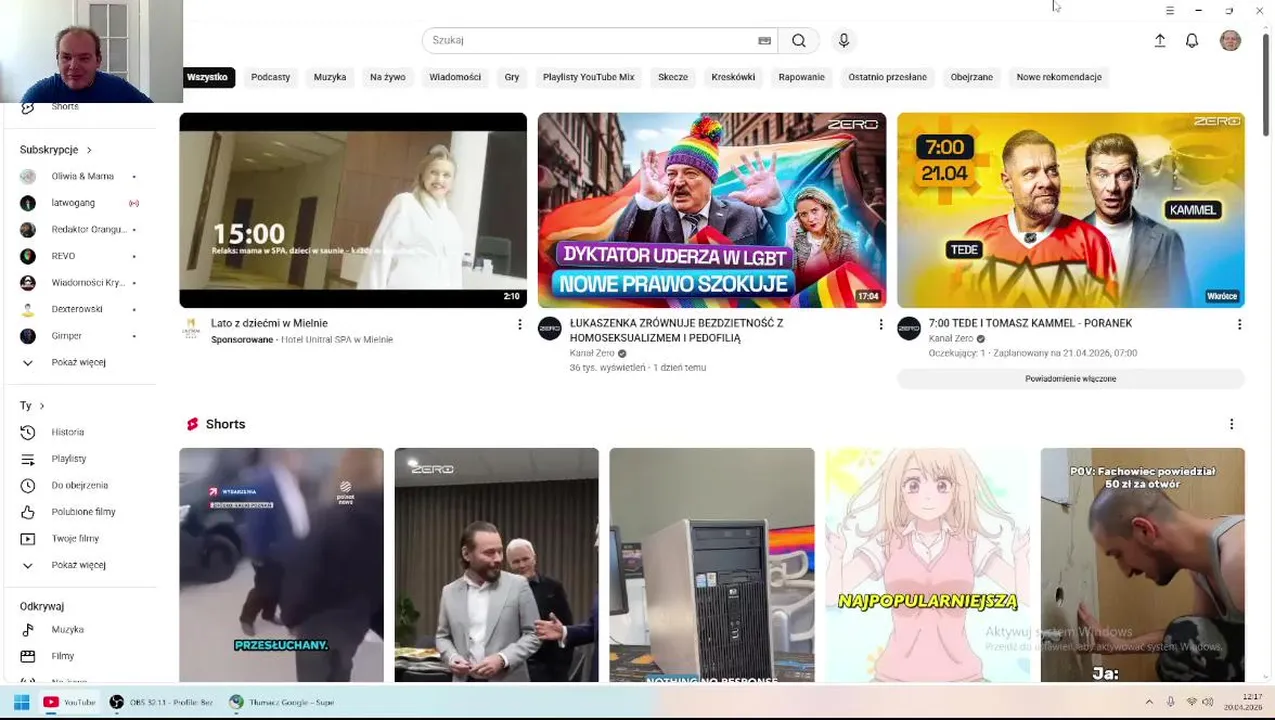The width and height of the screenshot is (1275, 720).
Task: Play the DYKTATOR UDERZA W LGBT thumbnail
Action: click(712, 210)
